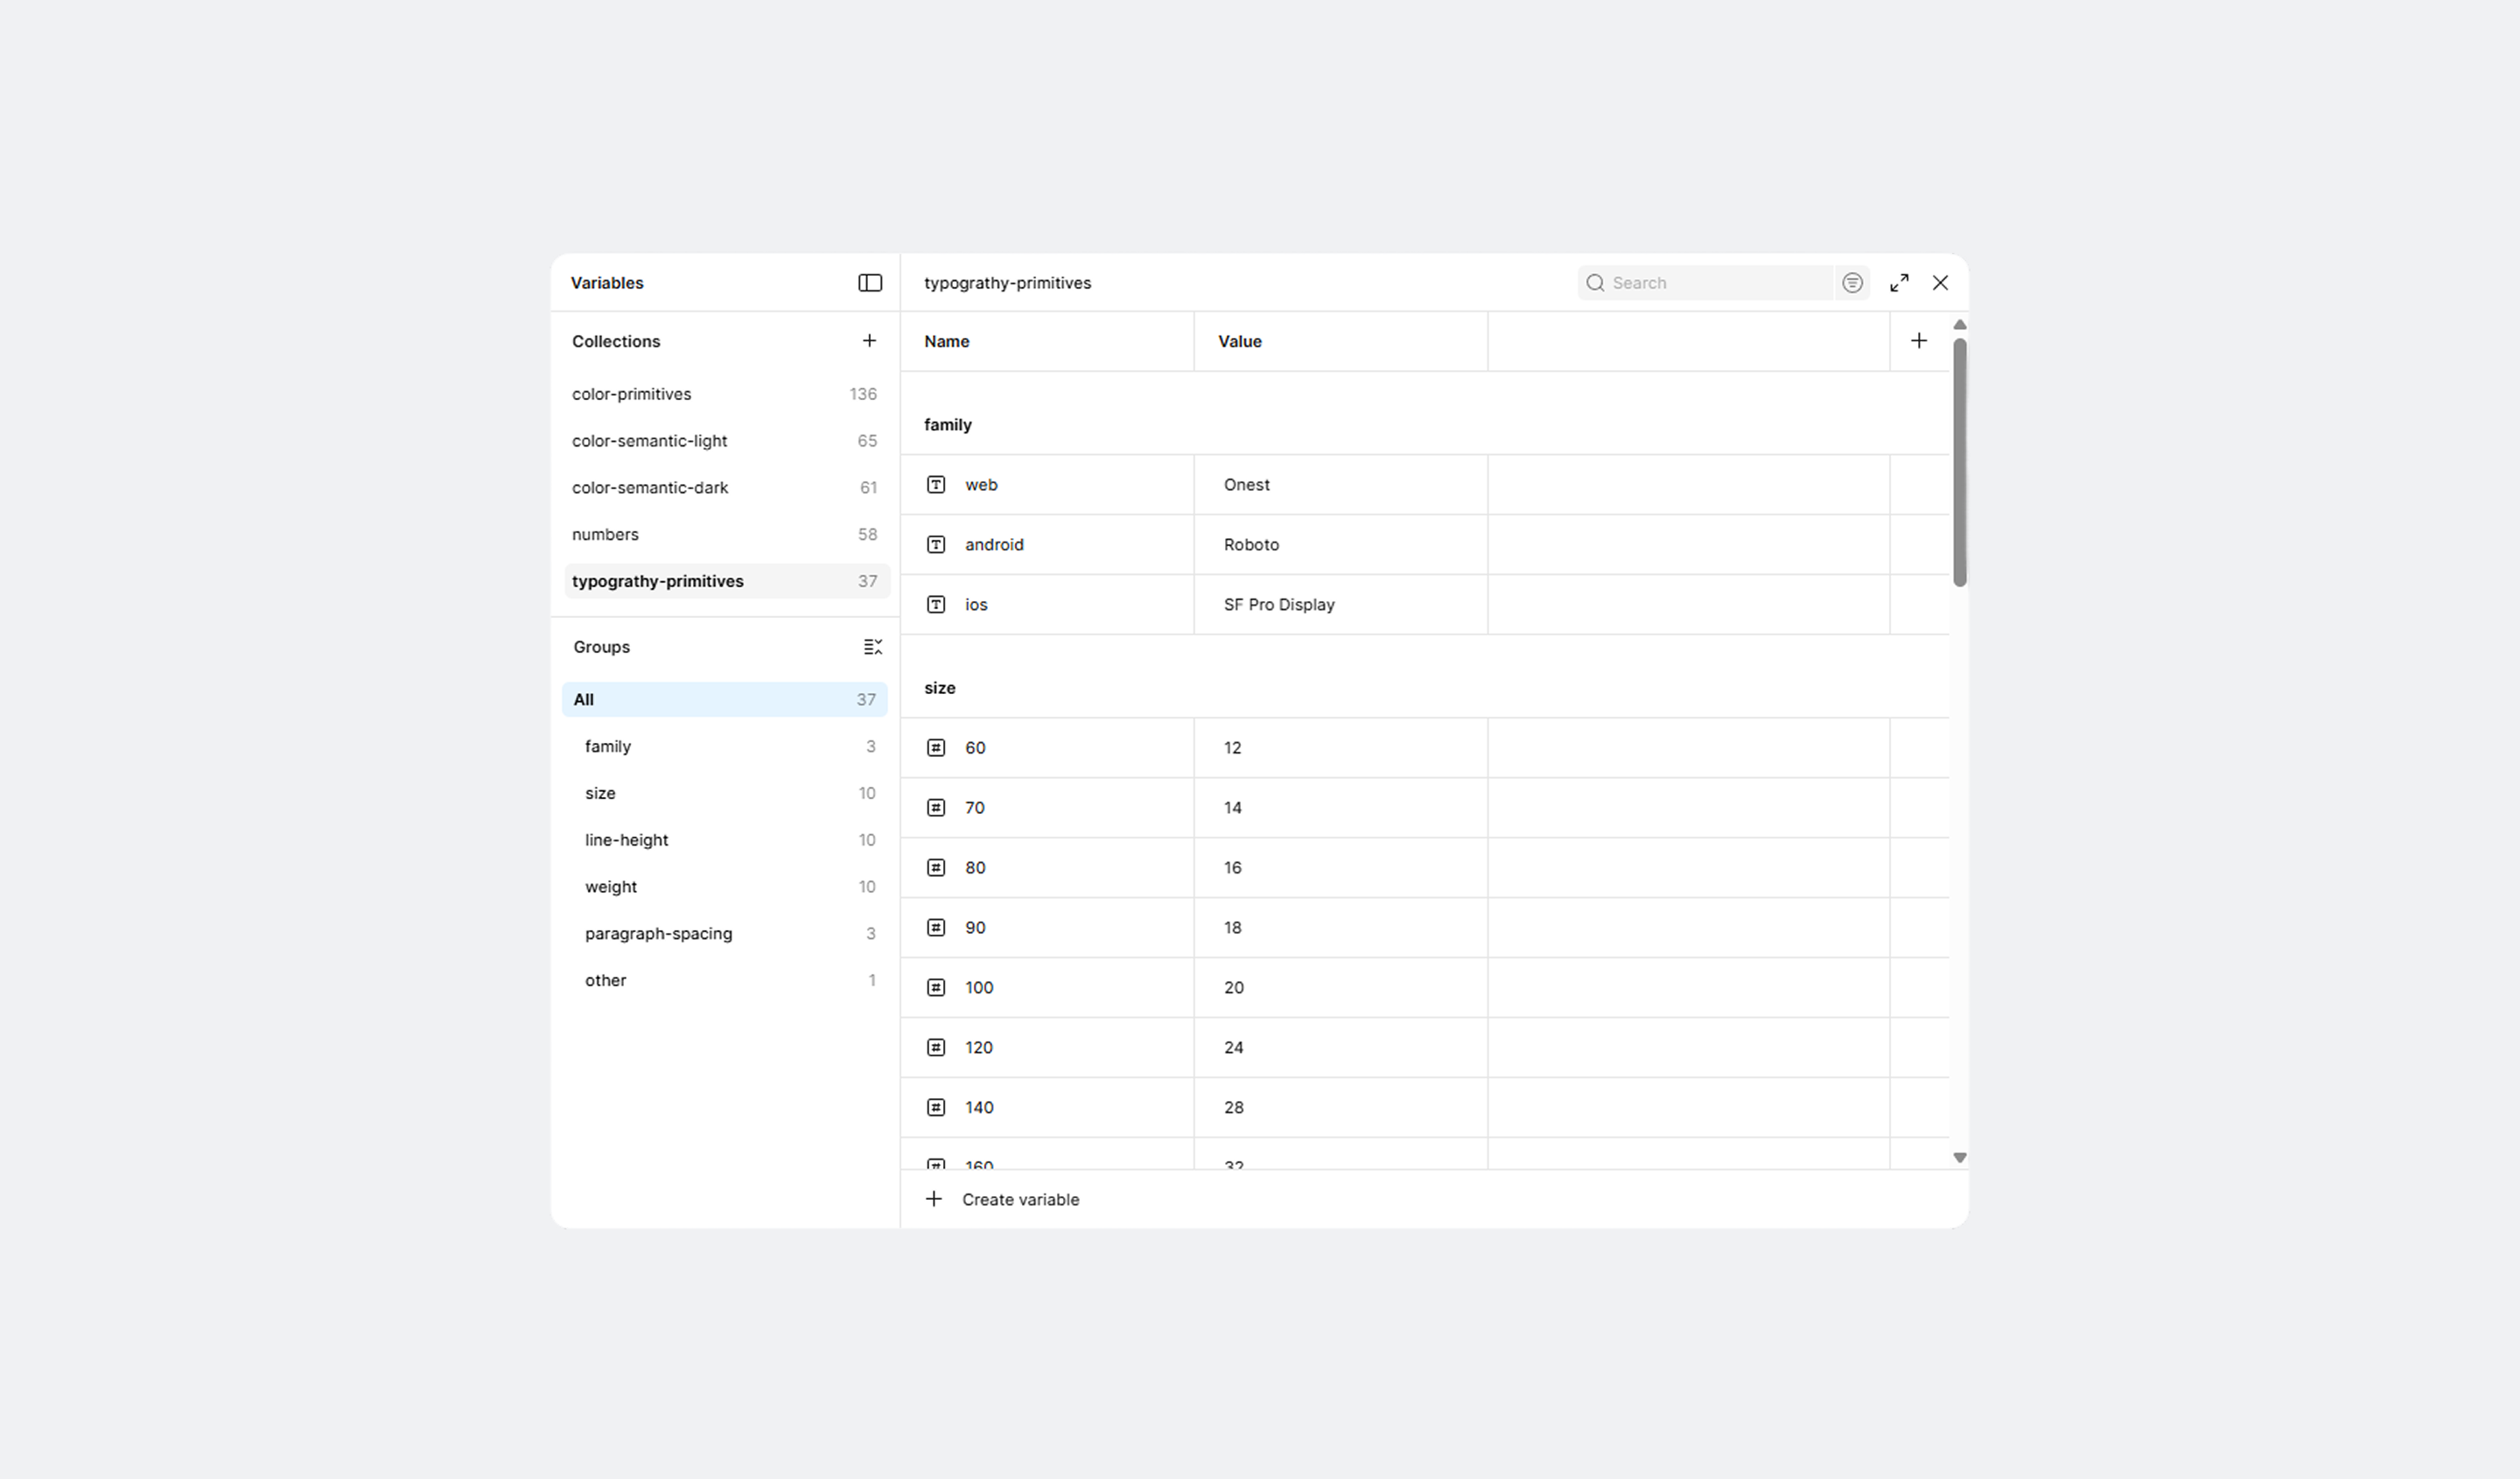Click the number type icon for 70
2520x1479 pixels.
click(936, 808)
